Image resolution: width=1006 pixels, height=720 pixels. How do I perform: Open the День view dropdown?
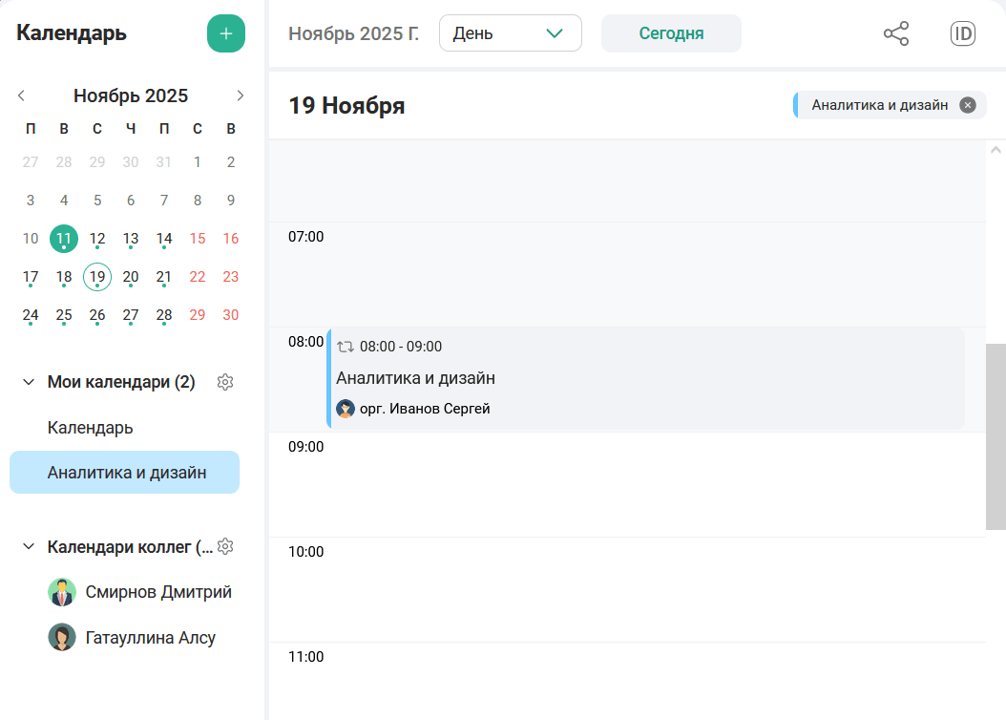click(510, 34)
